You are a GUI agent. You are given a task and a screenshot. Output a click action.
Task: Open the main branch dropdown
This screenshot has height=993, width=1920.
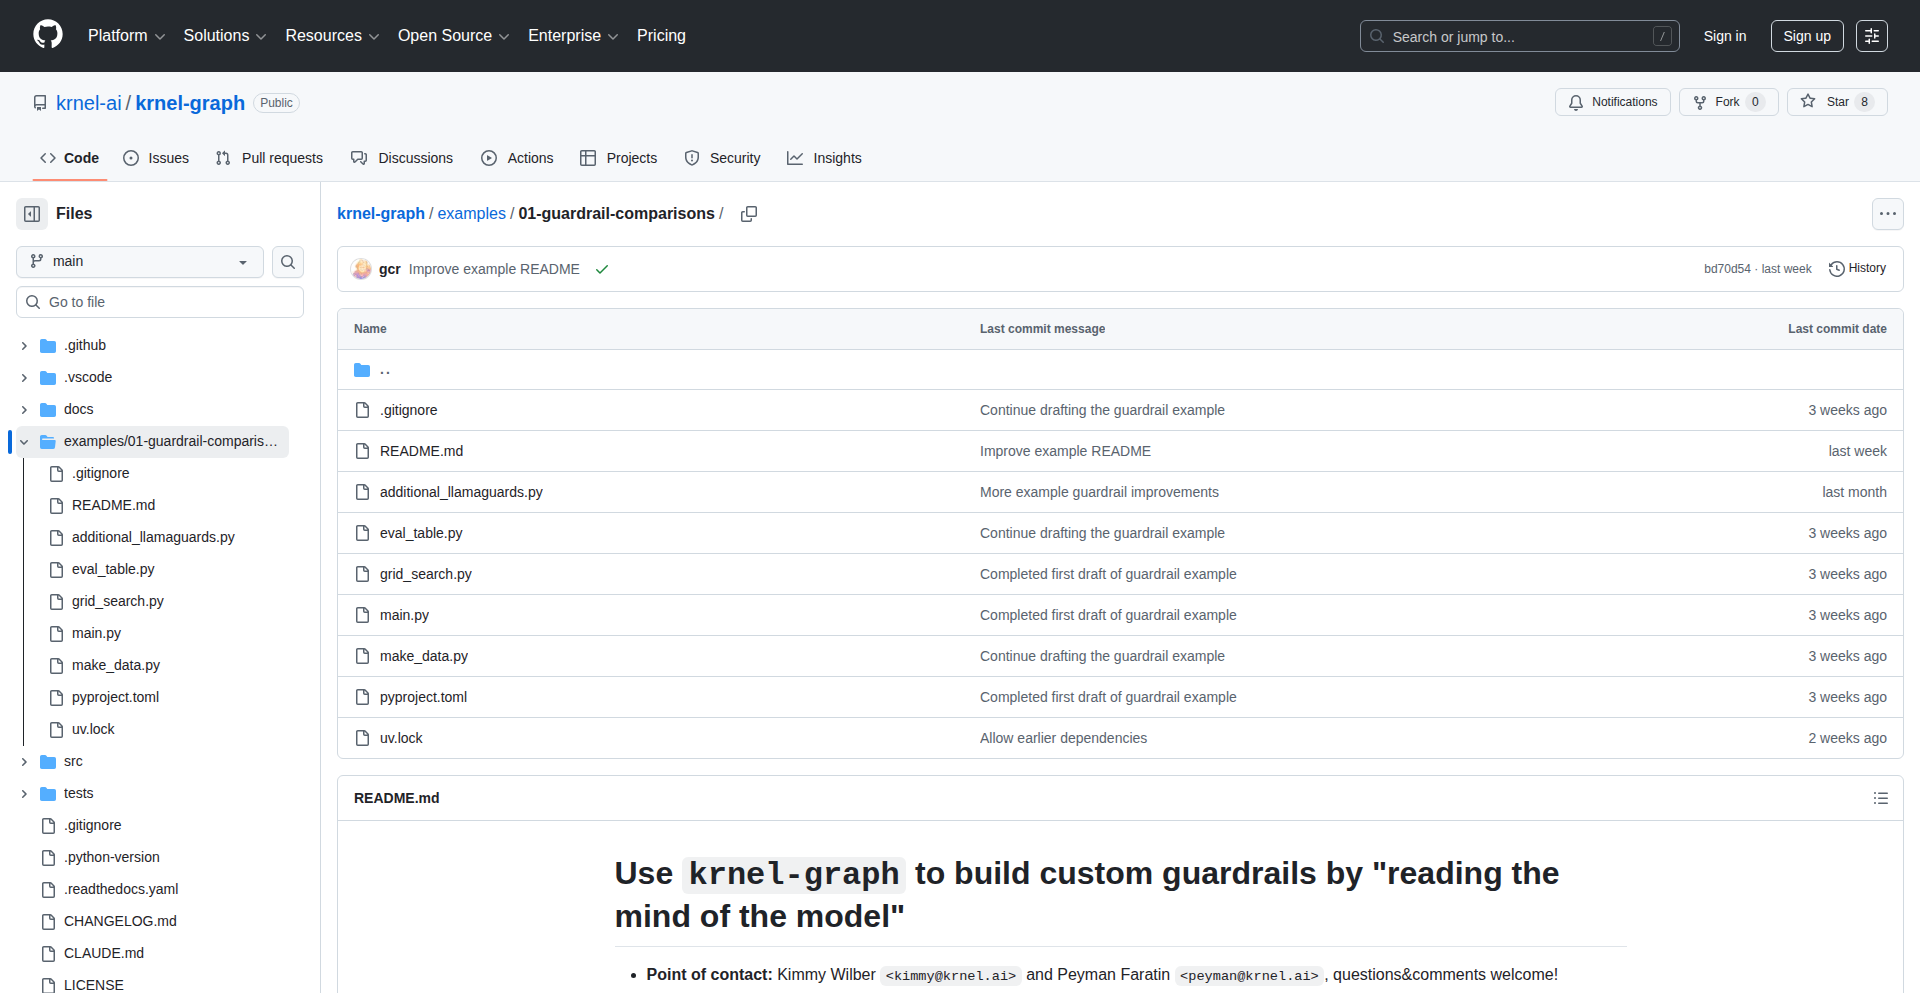(140, 262)
